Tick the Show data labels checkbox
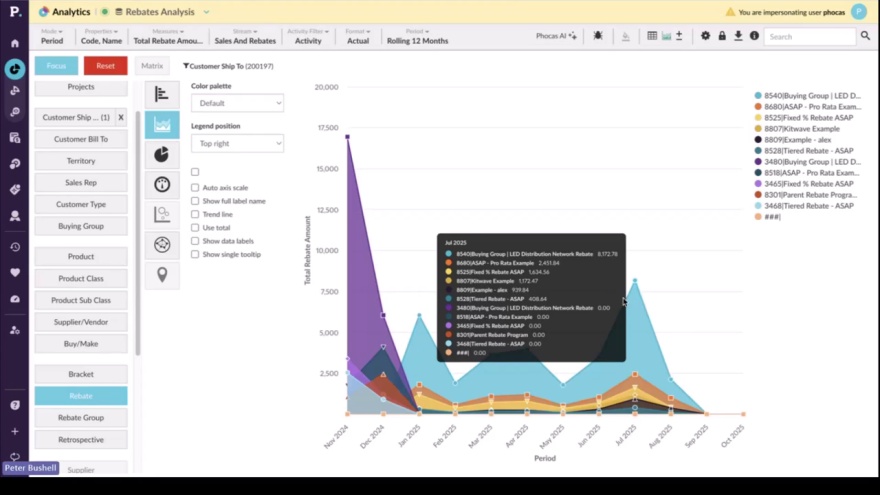 (195, 241)
